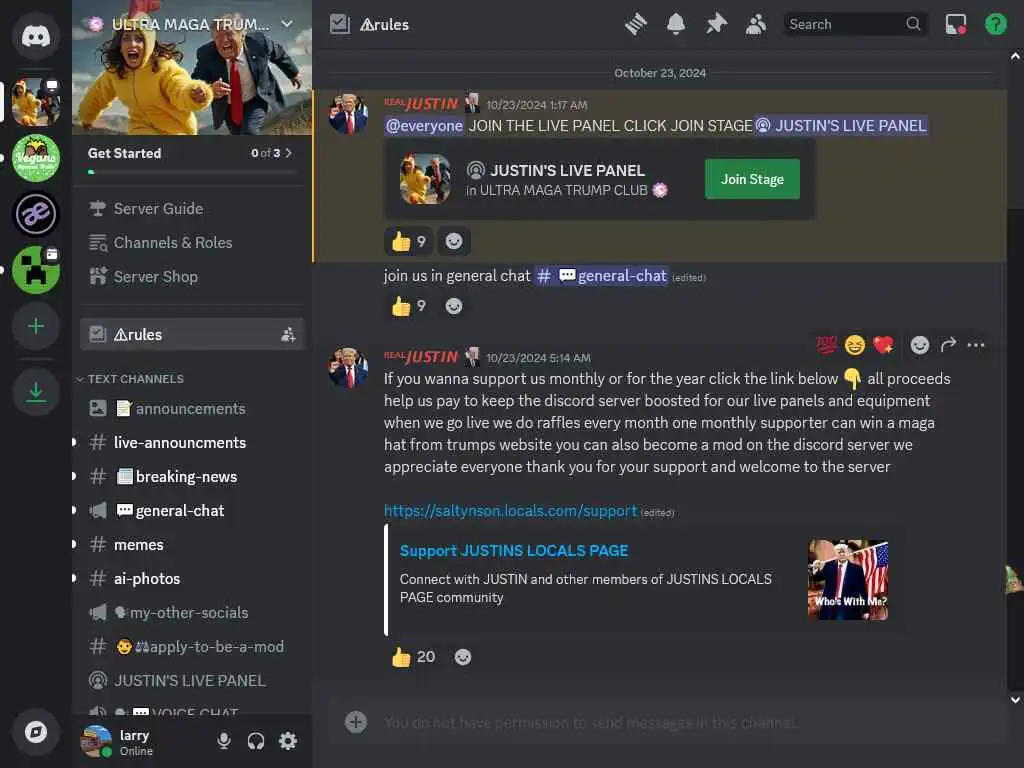Open the announcements channel
Image resolution: width=1024 pixels, height=768 pixels.
[x=192, y=408]
